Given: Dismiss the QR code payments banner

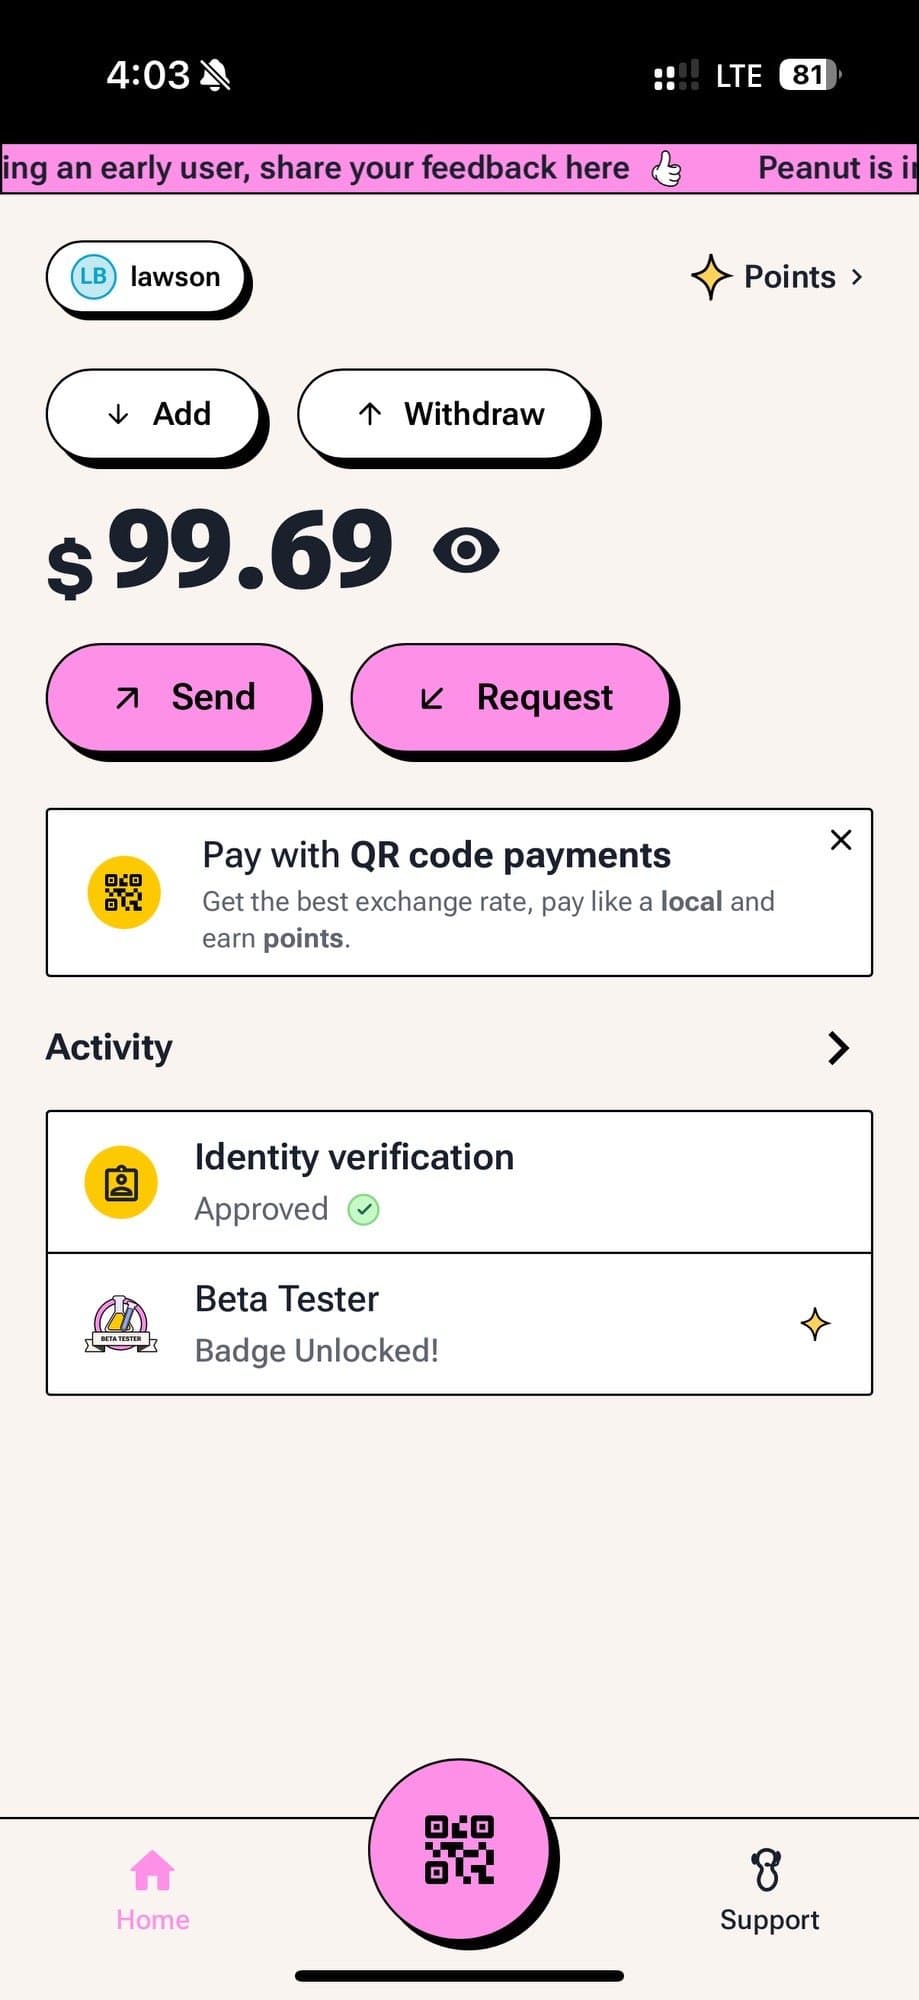Looking at the screenshot, I should tap(841, 840).
